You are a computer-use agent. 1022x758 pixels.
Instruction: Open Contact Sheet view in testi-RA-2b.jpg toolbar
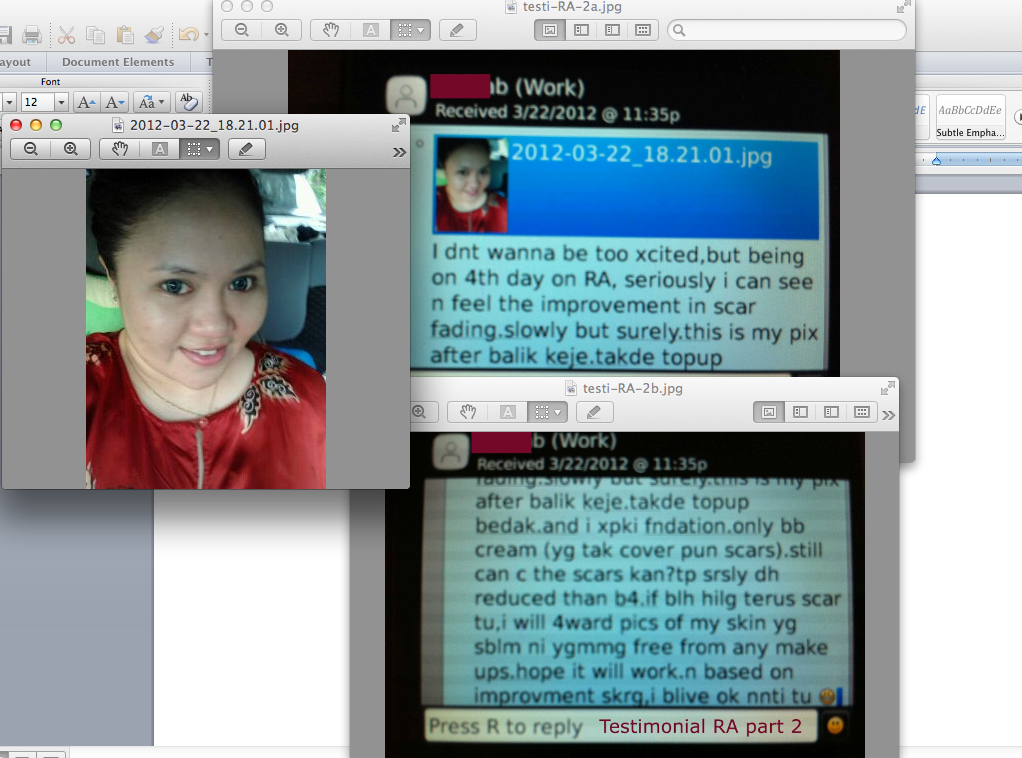pos(862,412)
